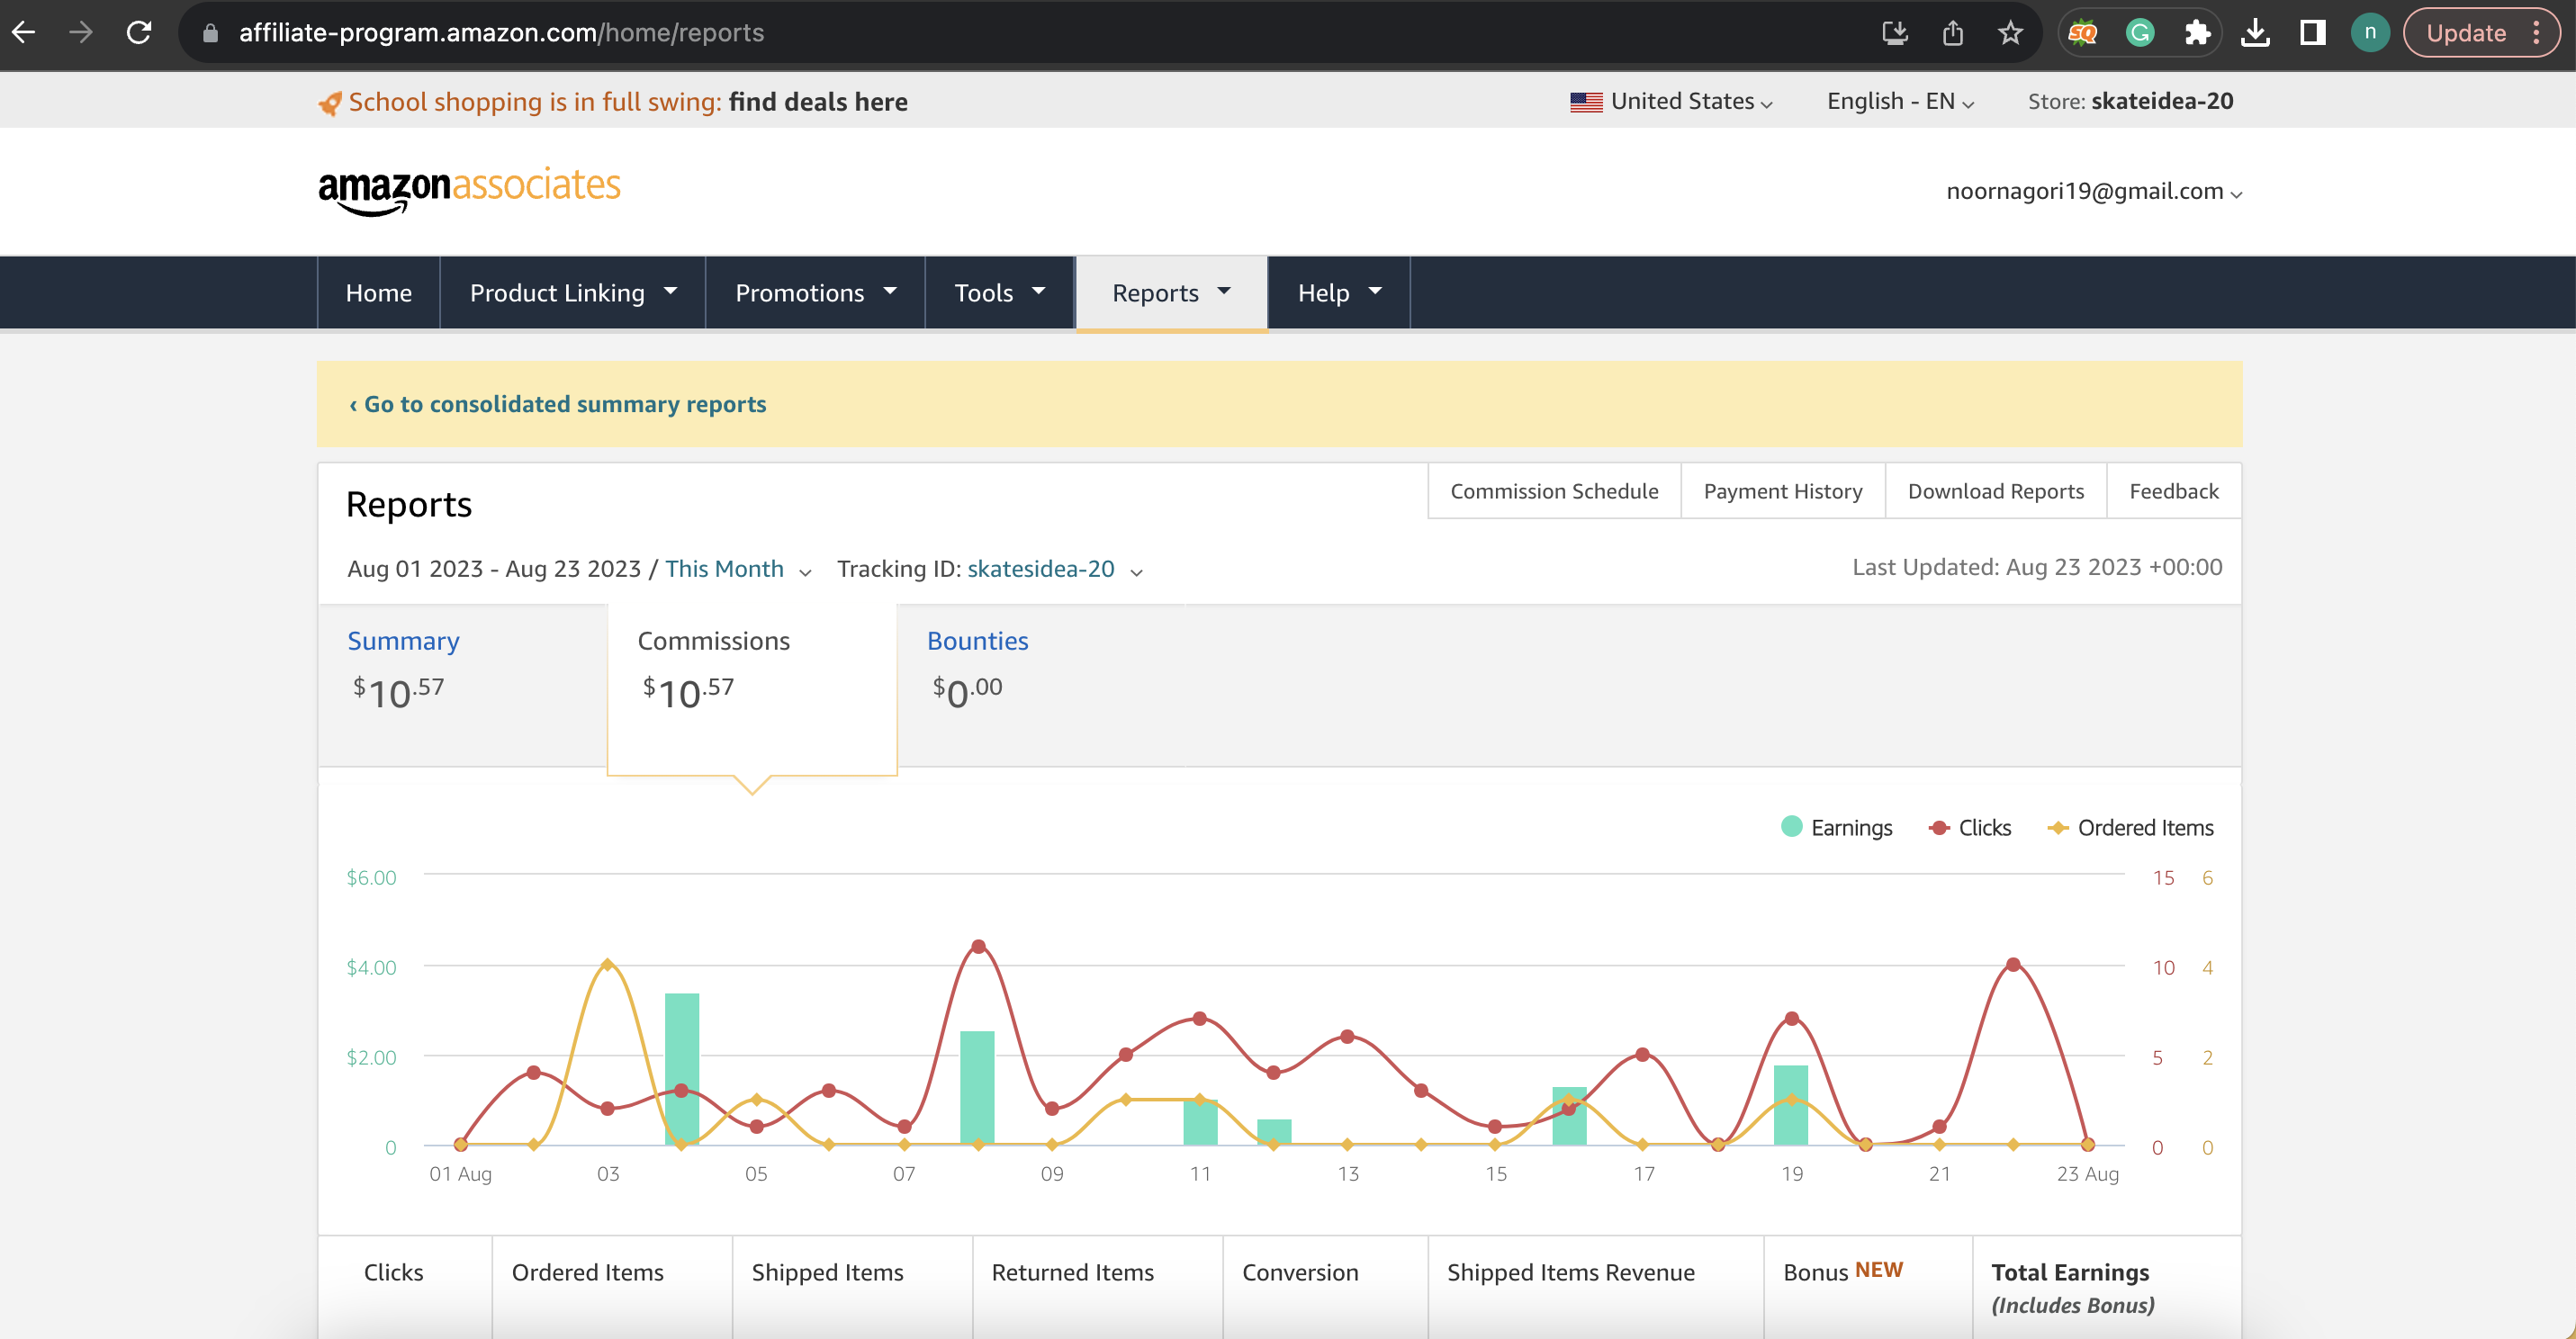
Task: Open the United States country dropdown
Action: (1672, 102)
